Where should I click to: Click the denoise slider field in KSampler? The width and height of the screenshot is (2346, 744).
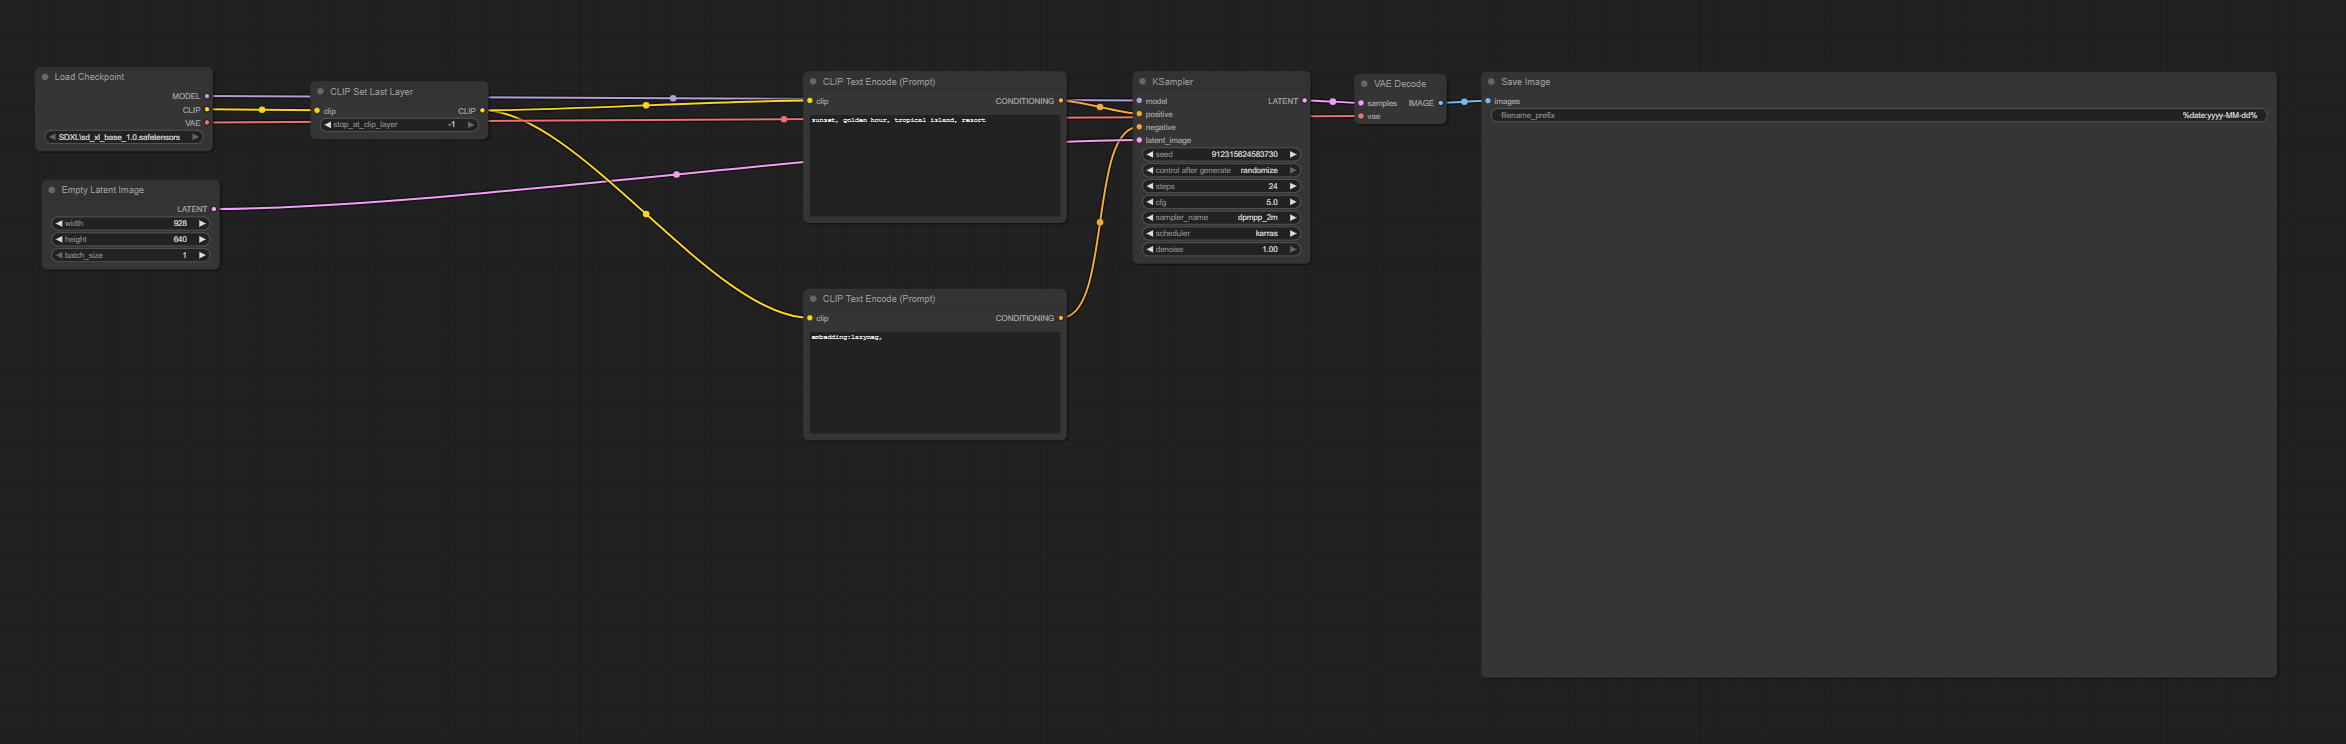tap(1220, 250)
